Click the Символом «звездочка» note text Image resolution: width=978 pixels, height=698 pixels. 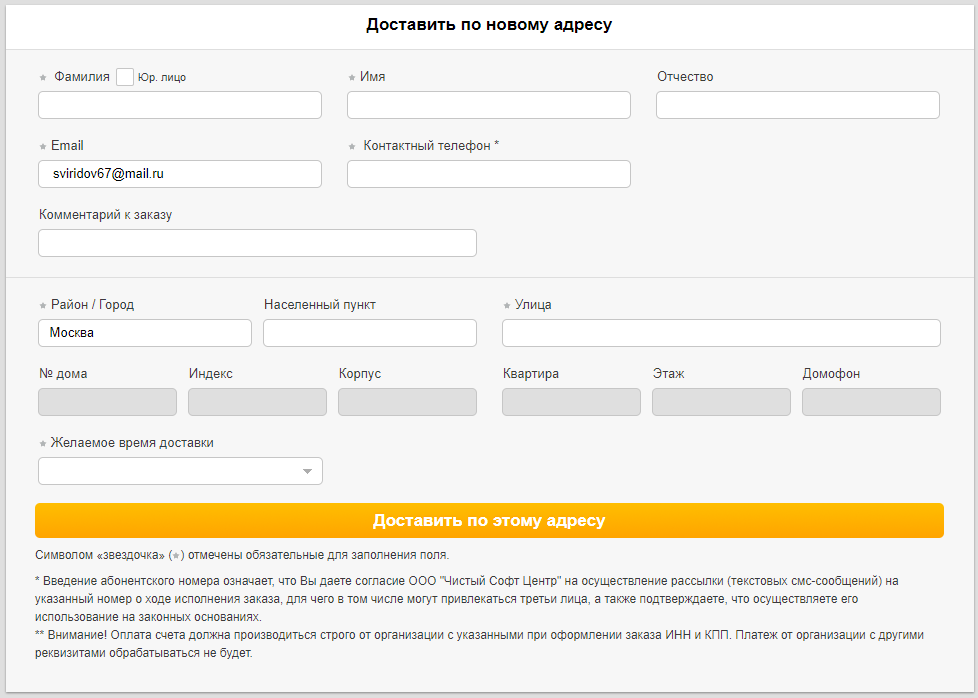pos(242,555)
